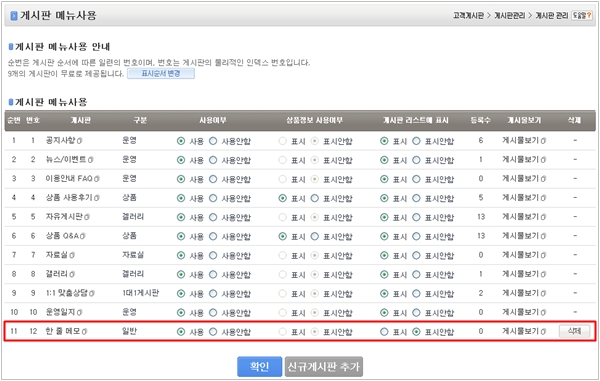
Task: Click the 등록수 column header
Action: [480, 120]
